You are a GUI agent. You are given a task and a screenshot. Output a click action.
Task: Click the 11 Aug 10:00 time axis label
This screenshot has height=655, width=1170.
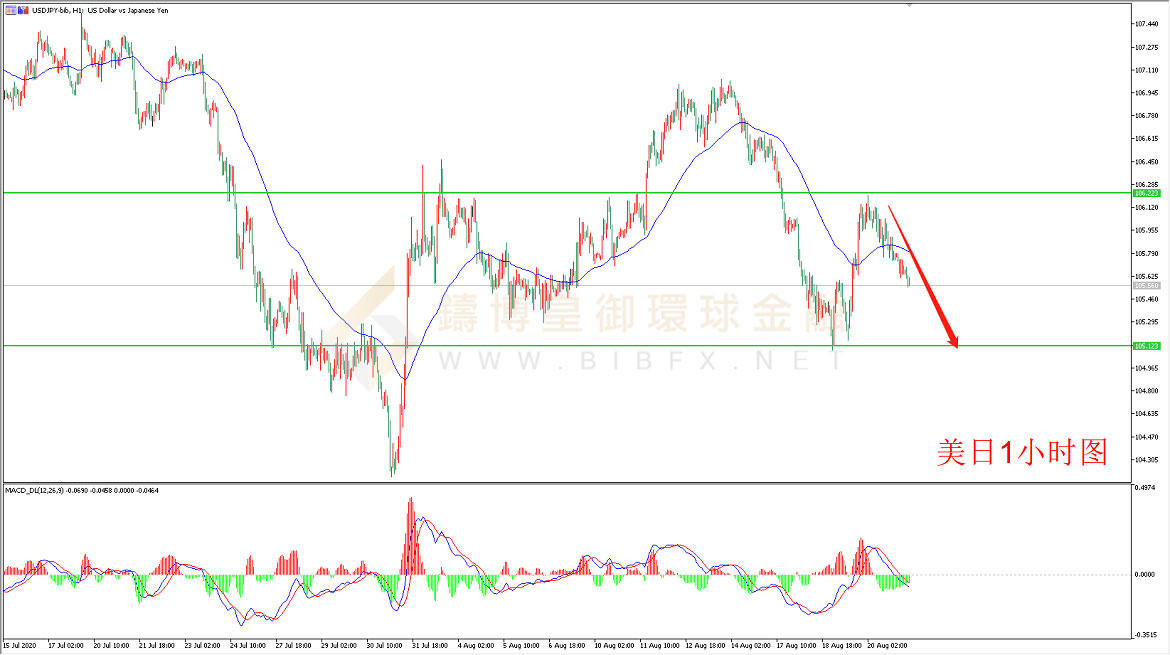point(656,646)
